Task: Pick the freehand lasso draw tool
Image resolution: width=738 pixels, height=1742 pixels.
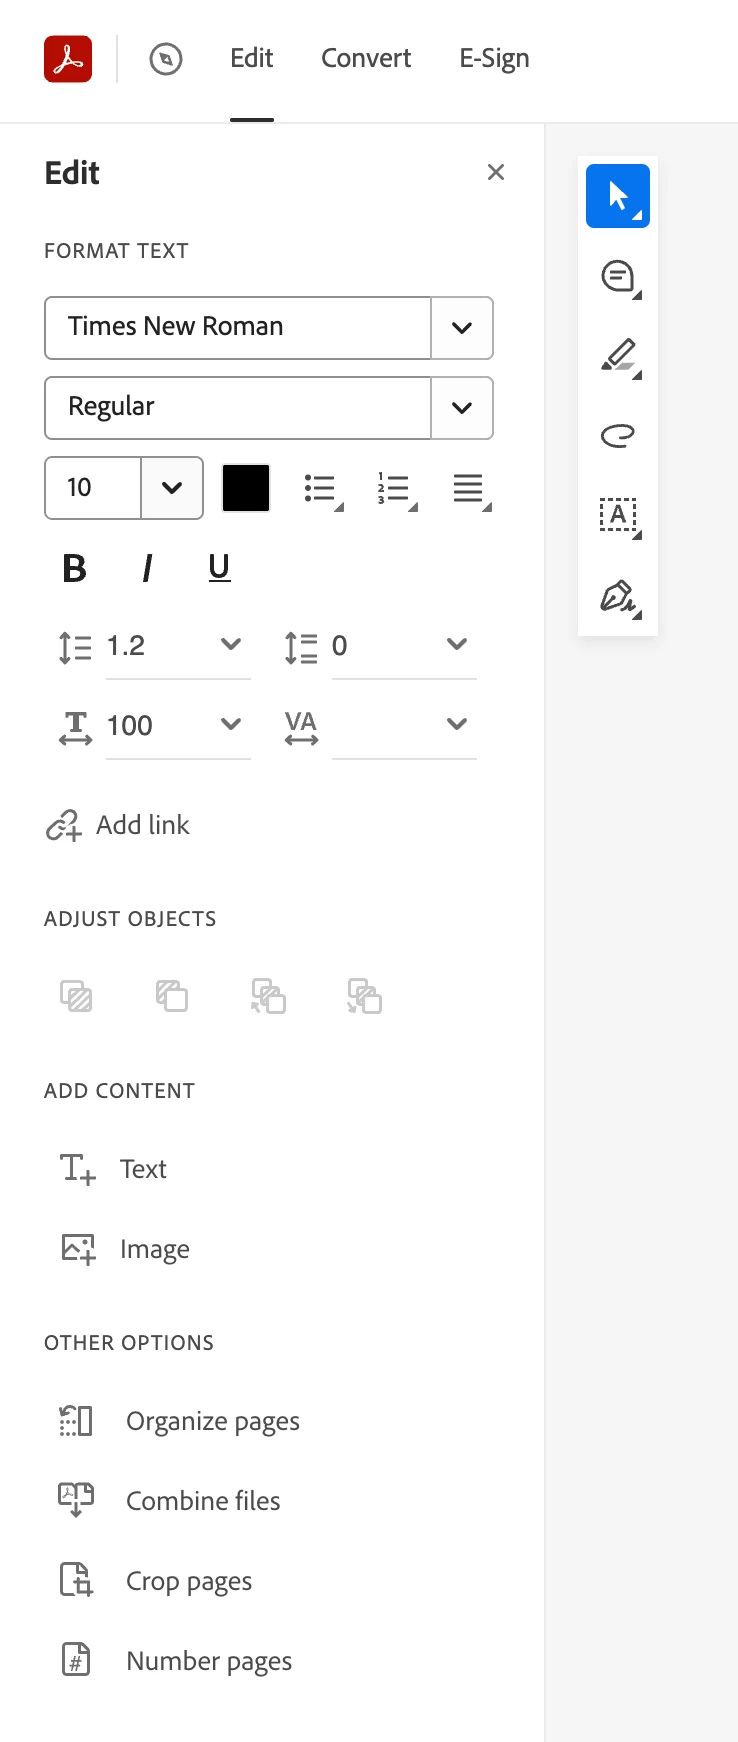Action: point(618,436)
